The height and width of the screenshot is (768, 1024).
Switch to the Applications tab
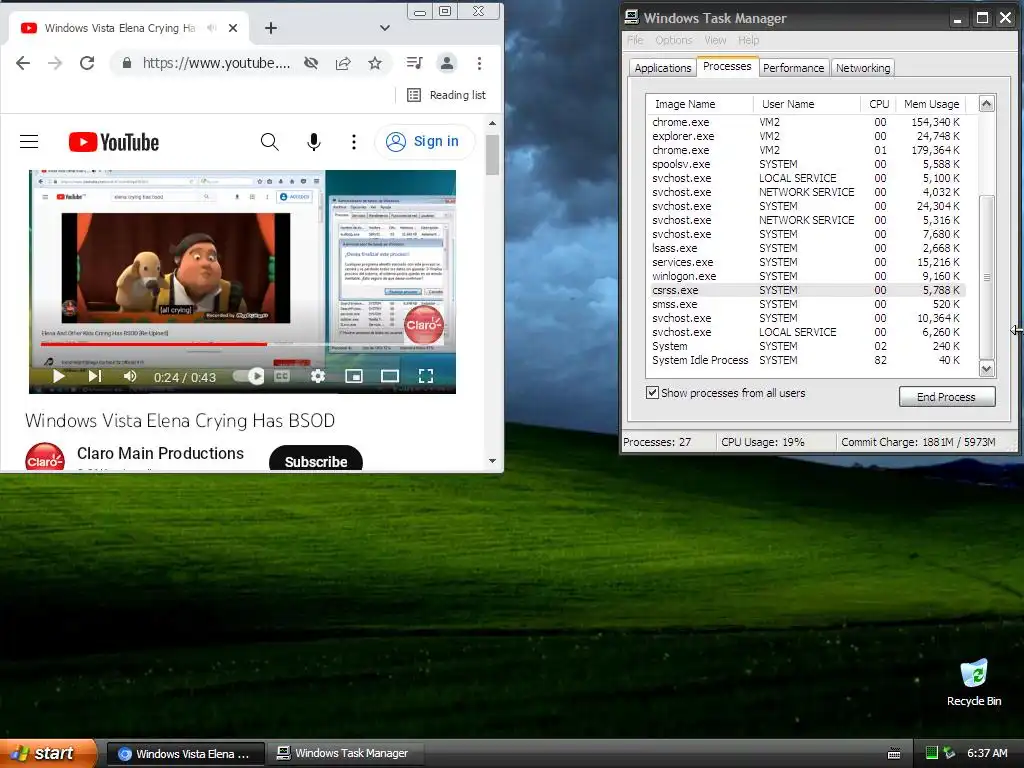[662, 68]
